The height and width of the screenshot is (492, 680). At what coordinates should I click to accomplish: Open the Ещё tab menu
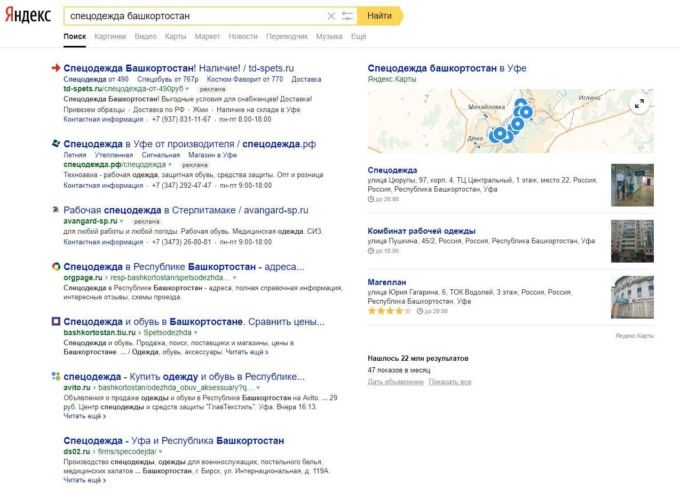click(359, 36)
